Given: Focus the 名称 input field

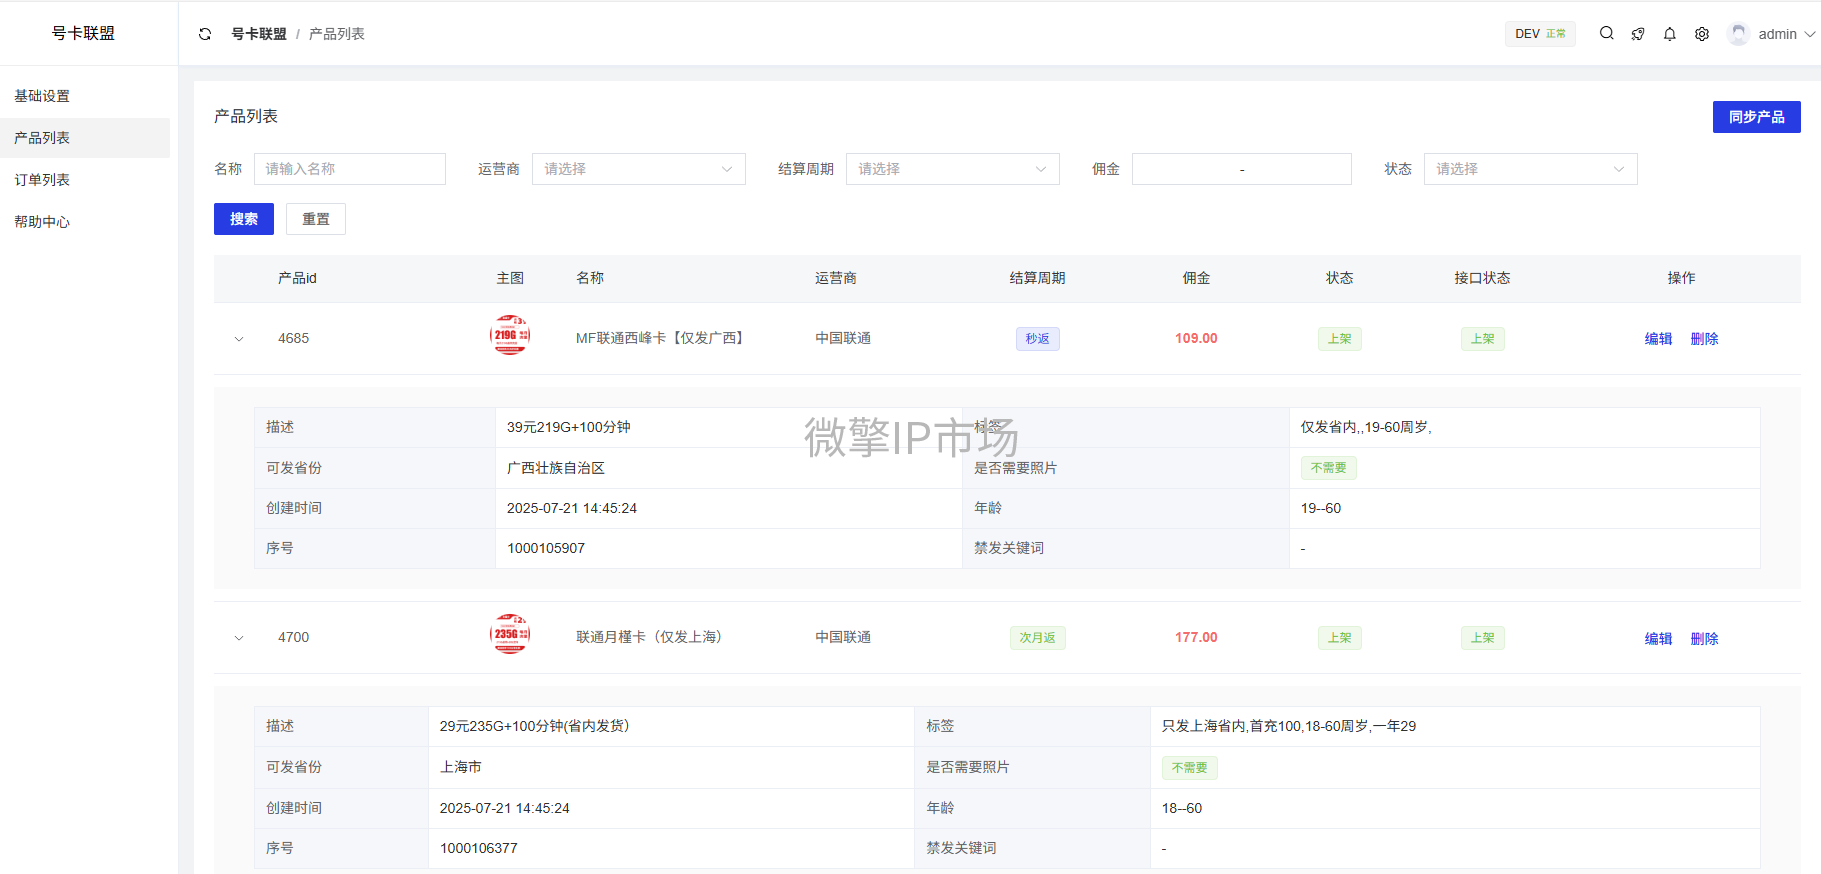Looking at the screenshot, I should click(349, 169).
